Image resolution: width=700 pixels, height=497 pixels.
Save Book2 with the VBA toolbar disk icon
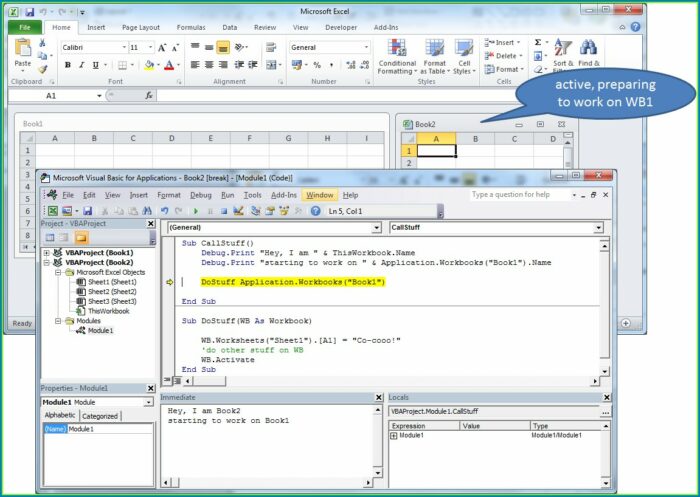pos(88,211)
